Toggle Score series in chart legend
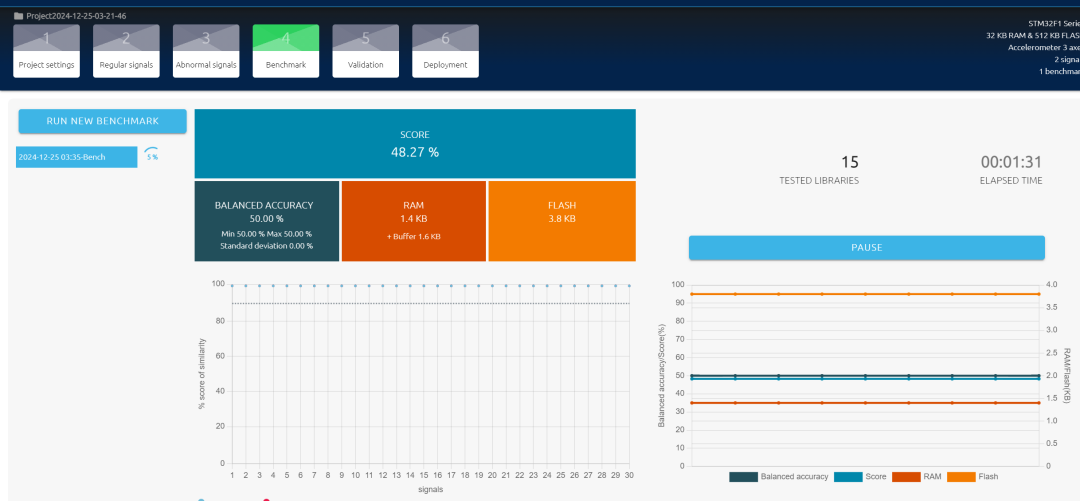Viewport: 1080px width, 501px height. tap(849, 477)
